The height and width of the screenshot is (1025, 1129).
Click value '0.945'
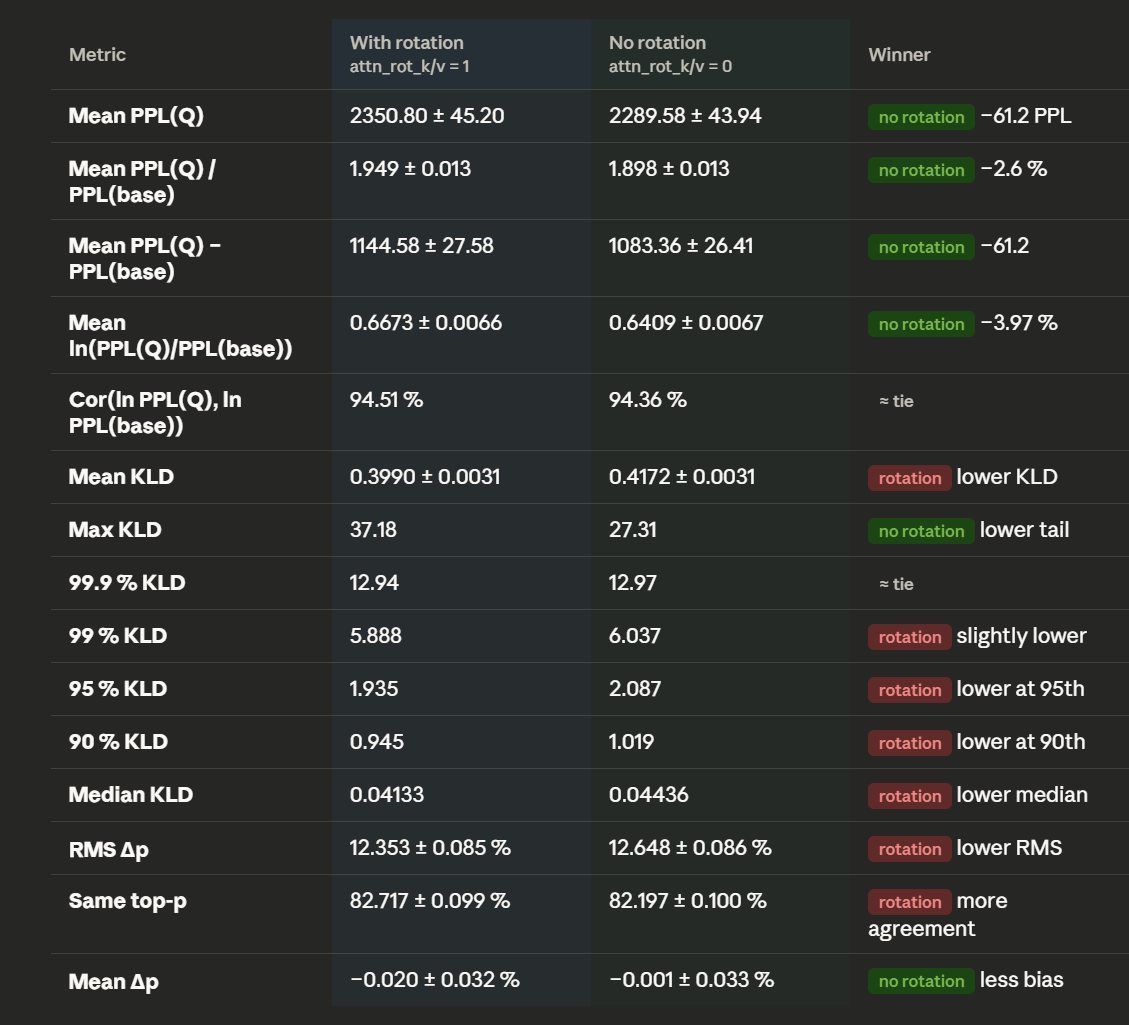[377, 742]
